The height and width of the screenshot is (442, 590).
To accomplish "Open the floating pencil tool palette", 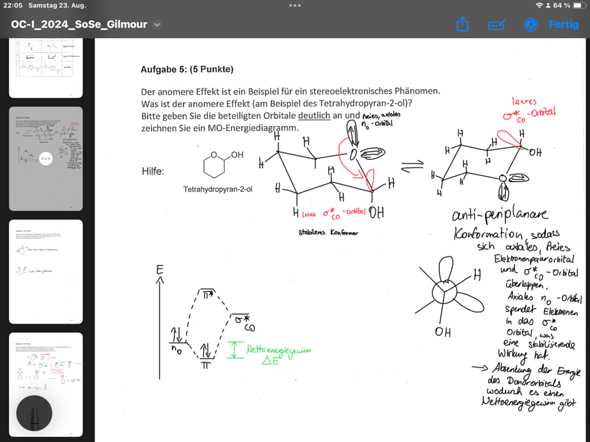I will [x=34, y=413].
